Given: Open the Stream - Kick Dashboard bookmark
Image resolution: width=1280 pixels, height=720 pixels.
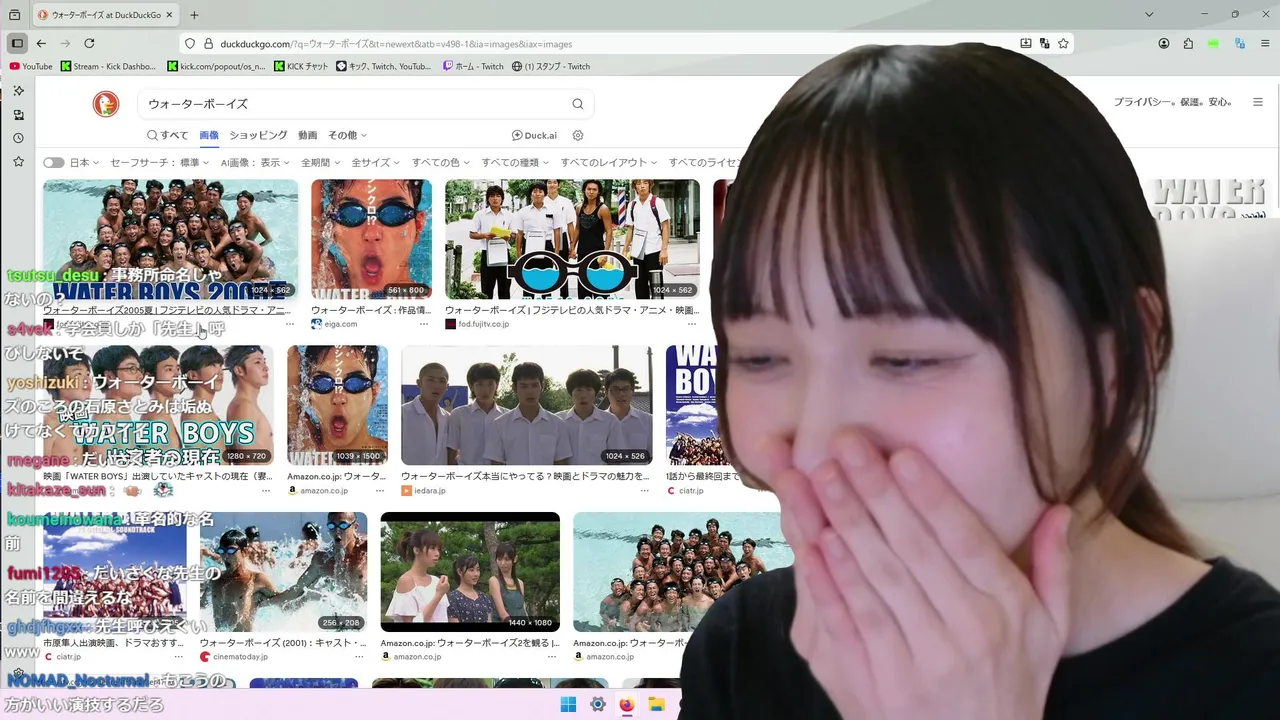Looking at the screenshot, I should point(108,66).
